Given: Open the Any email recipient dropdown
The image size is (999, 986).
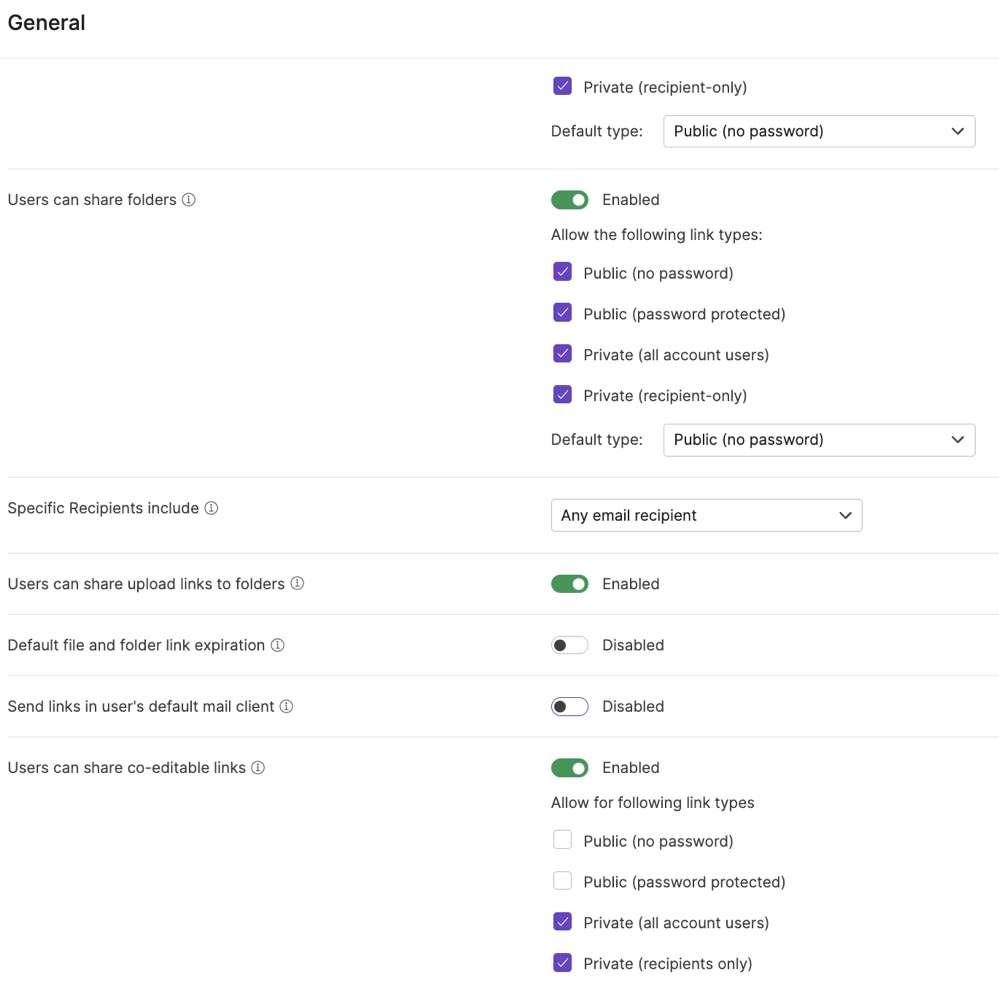Looking at the screenshot, I should (706, 515).
